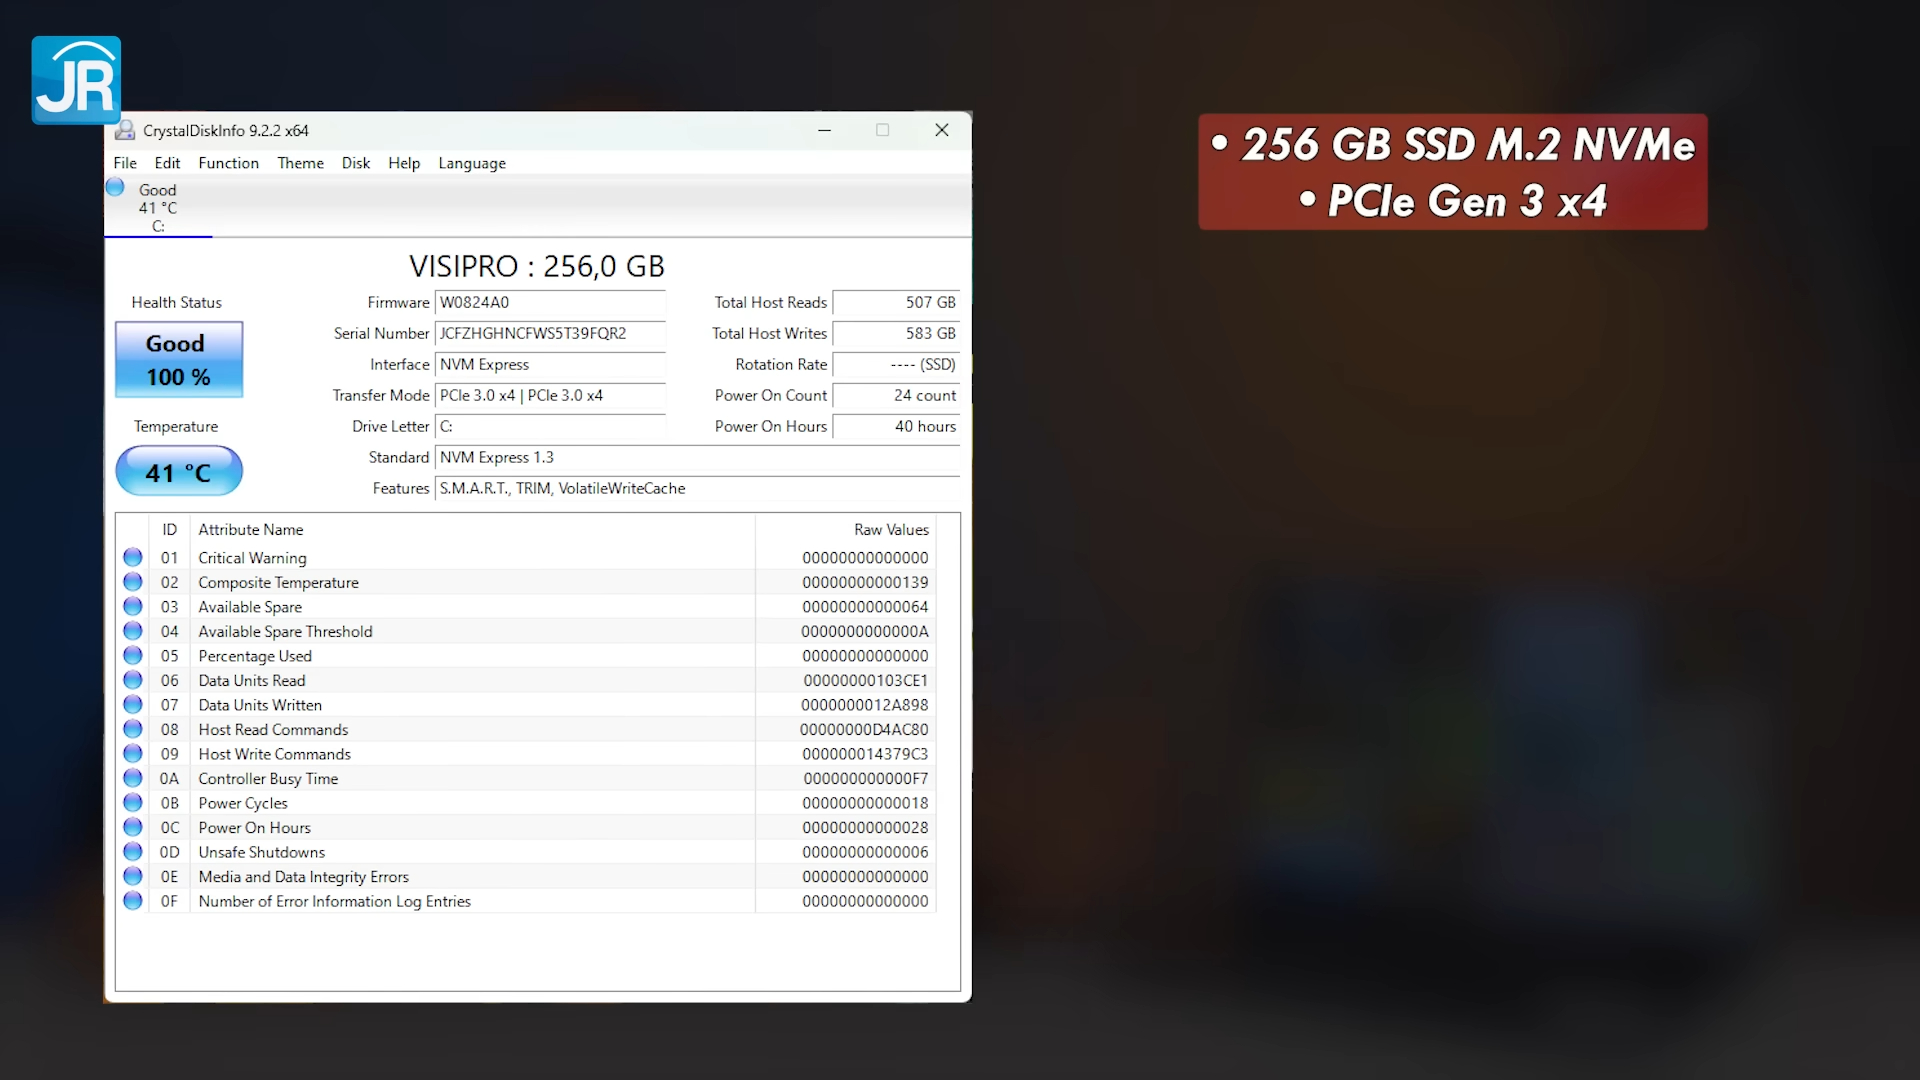The image size is (1920, 1080).
Task: Open the Function menu
Action: (x=229, y=163)
